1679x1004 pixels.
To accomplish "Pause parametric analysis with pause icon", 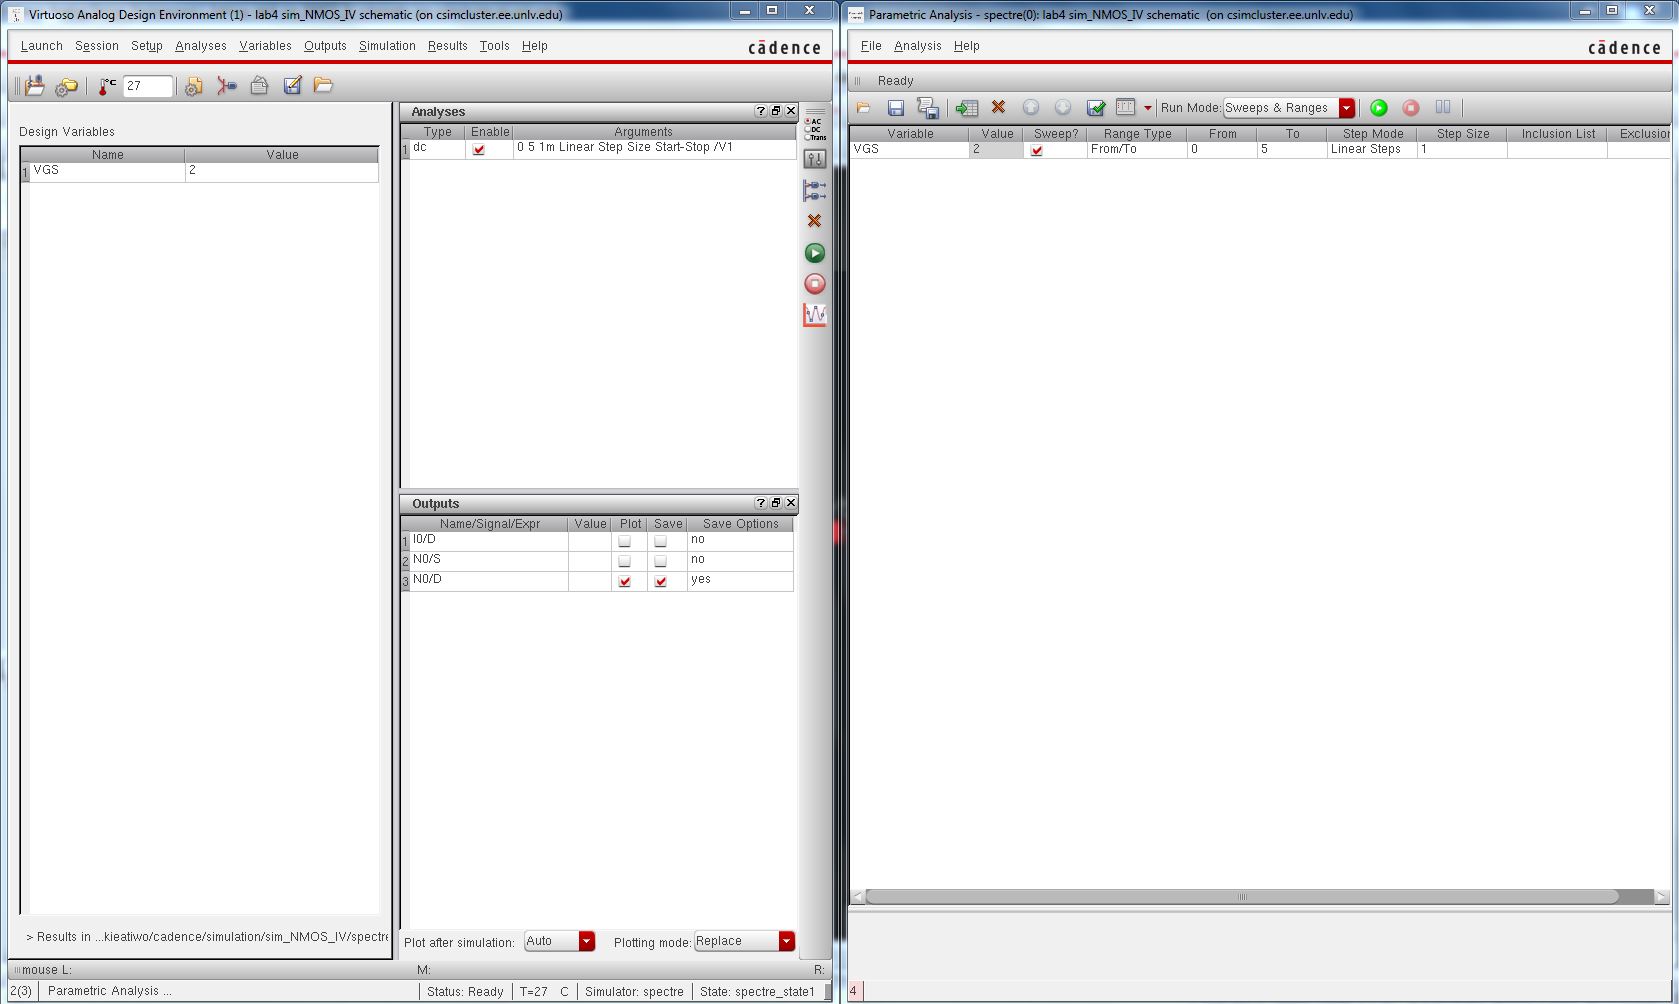I will [1443, 107].
